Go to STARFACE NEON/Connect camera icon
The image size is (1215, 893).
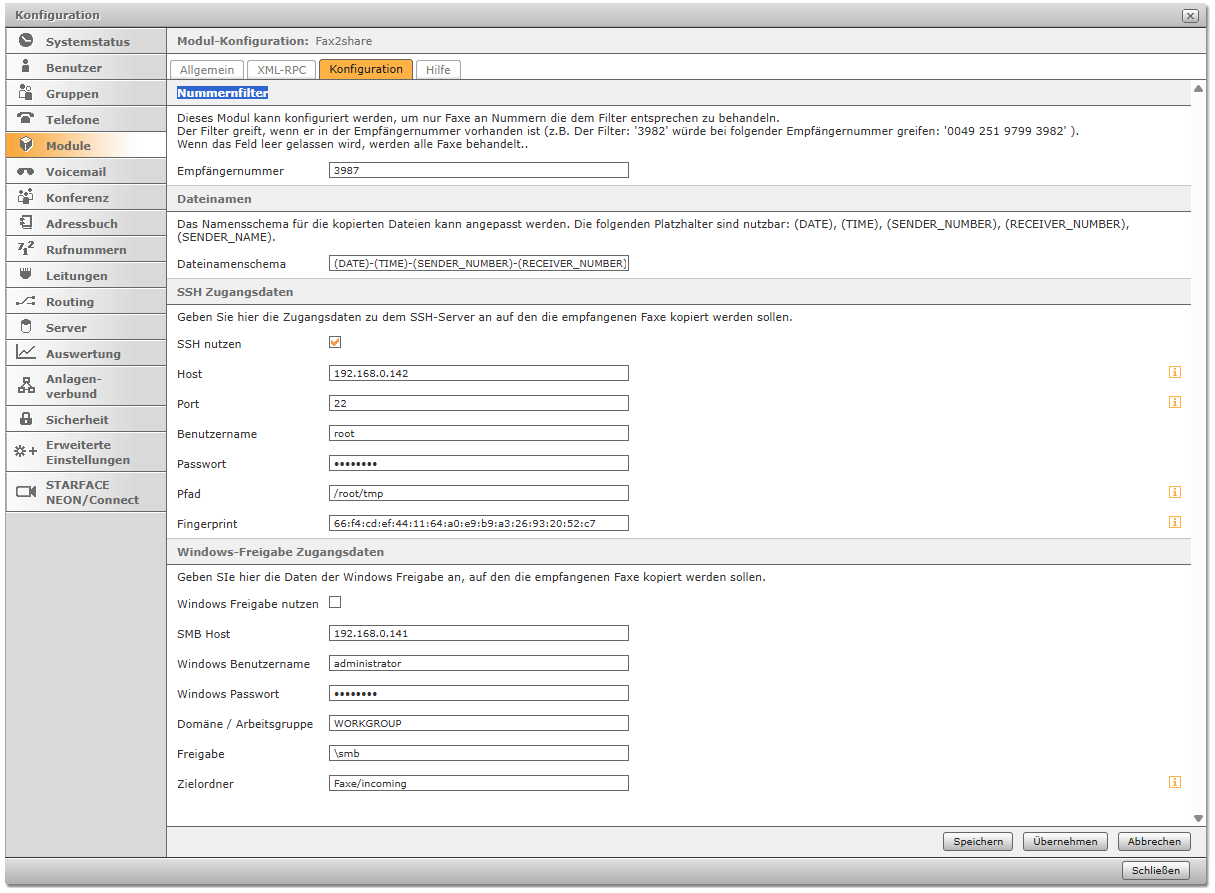26,492
